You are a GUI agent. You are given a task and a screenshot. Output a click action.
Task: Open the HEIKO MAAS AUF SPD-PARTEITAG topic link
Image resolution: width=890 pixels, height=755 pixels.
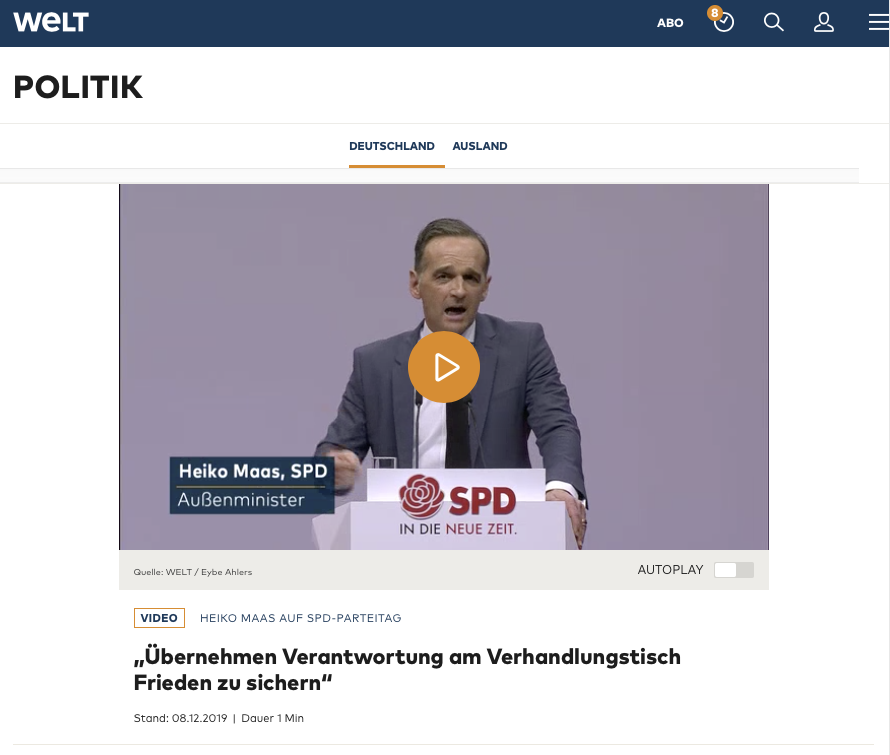300,618
